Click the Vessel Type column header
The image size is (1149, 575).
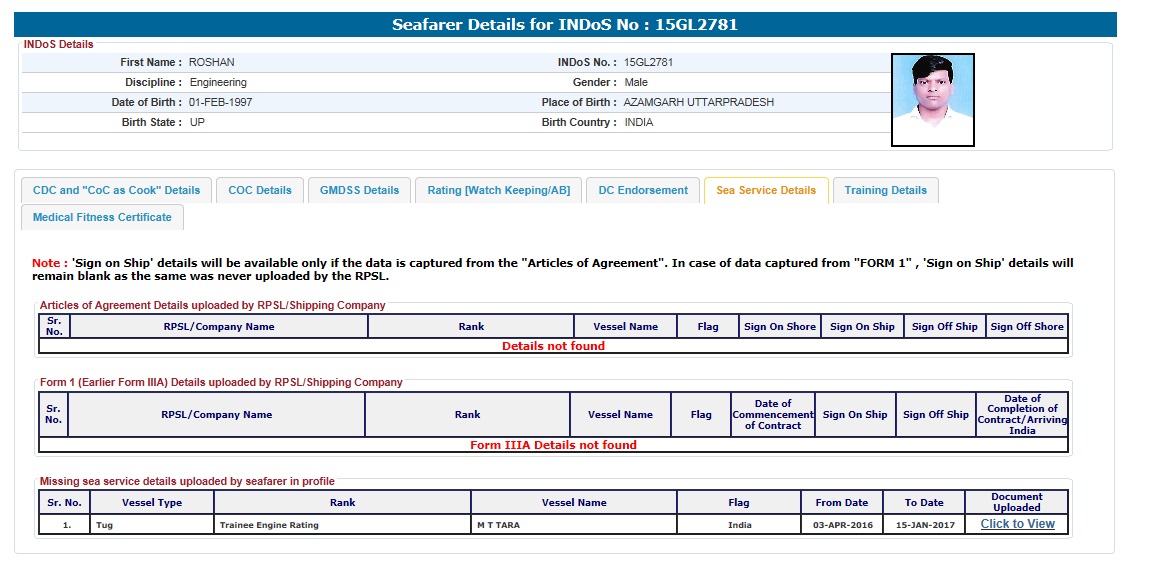click(152, 503)
